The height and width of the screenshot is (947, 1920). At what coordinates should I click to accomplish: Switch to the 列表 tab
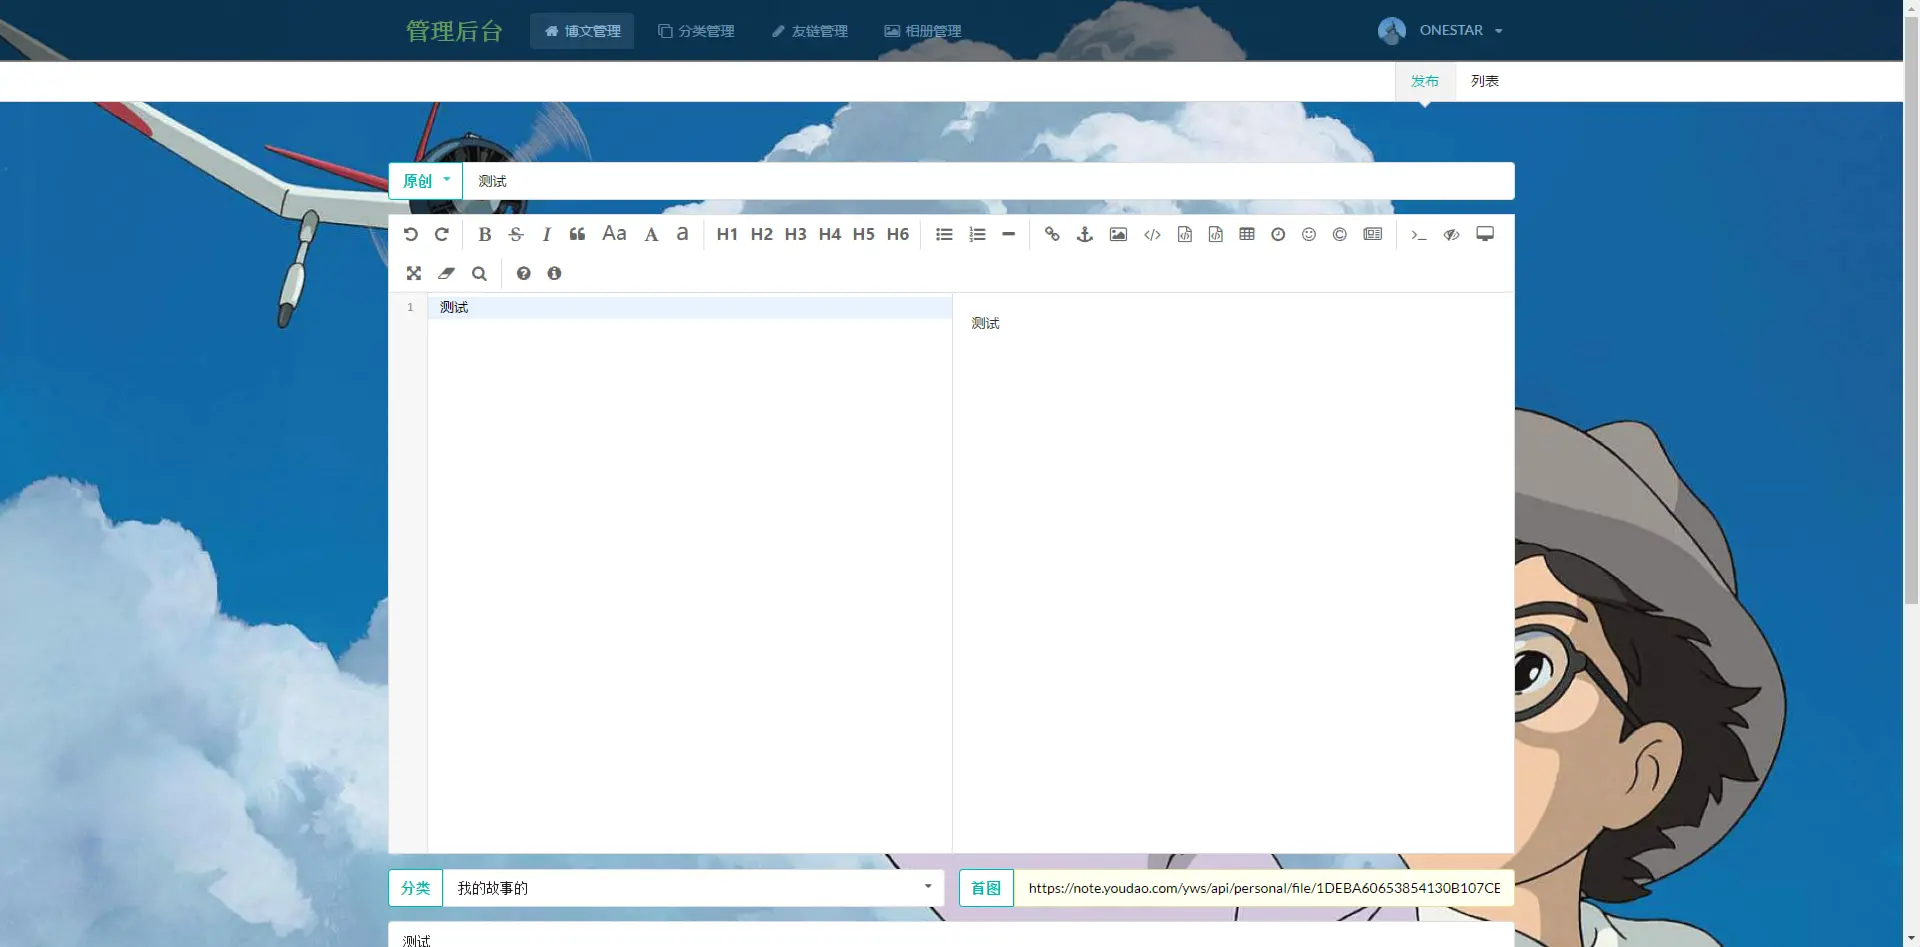click(1485, 81)
